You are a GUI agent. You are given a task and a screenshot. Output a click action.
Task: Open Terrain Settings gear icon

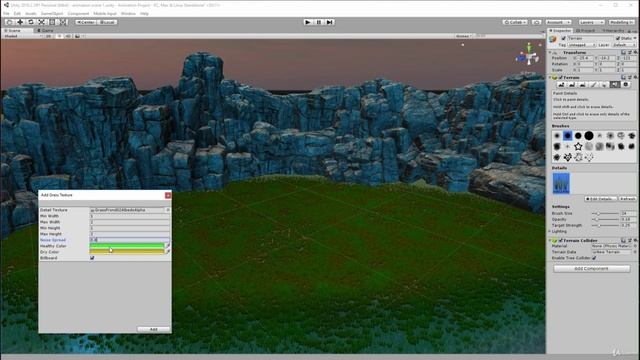[x=625, y=84]
